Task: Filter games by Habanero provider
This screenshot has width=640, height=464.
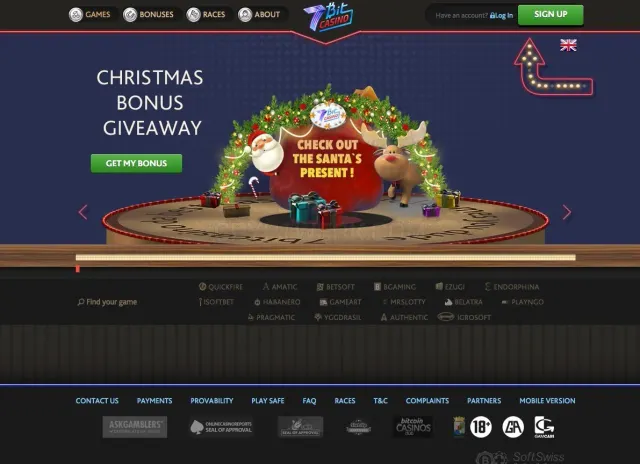Action: point(277,302)
